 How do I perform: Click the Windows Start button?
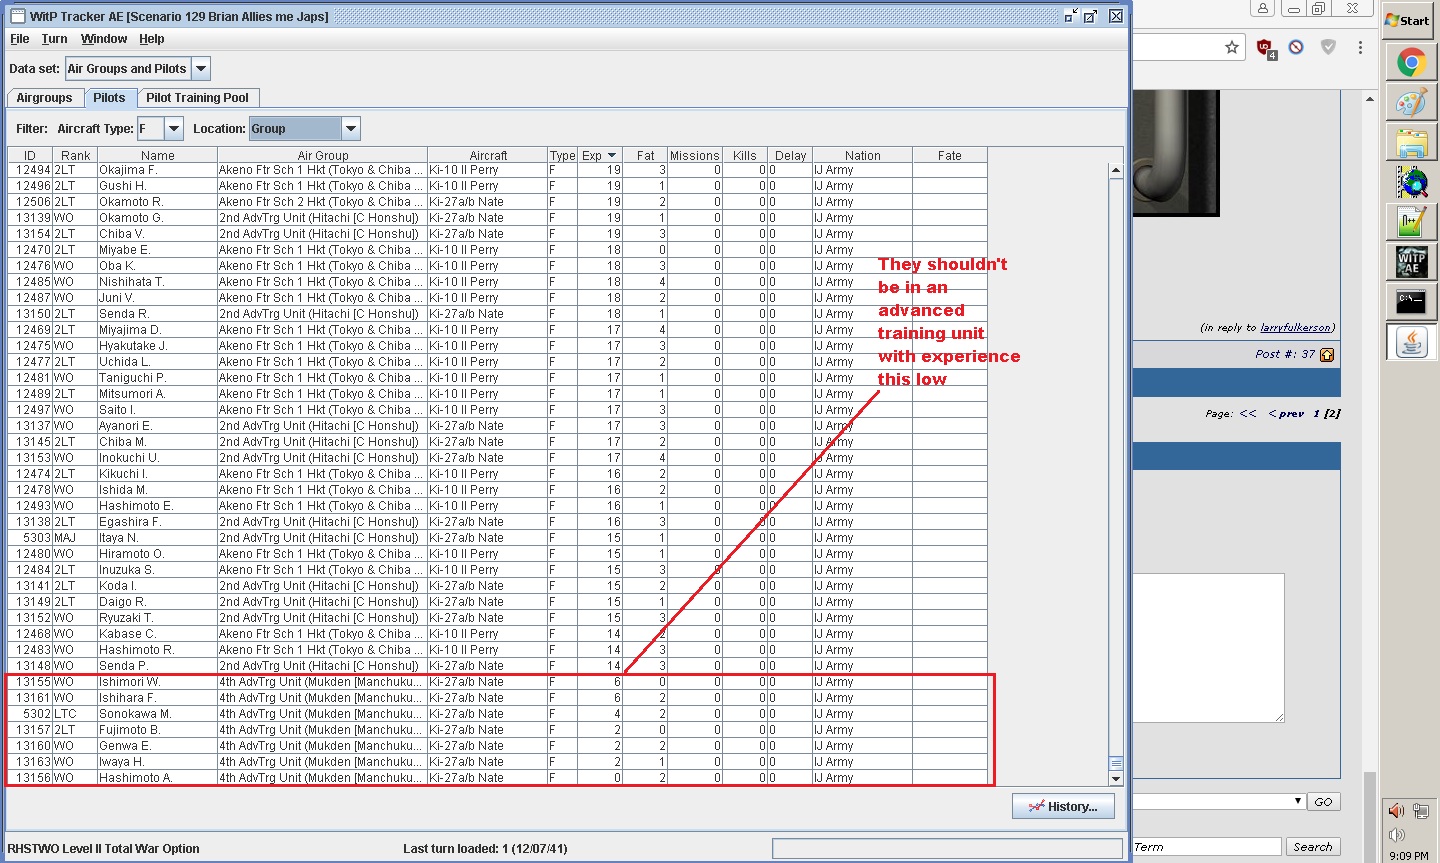point(1408,20)
